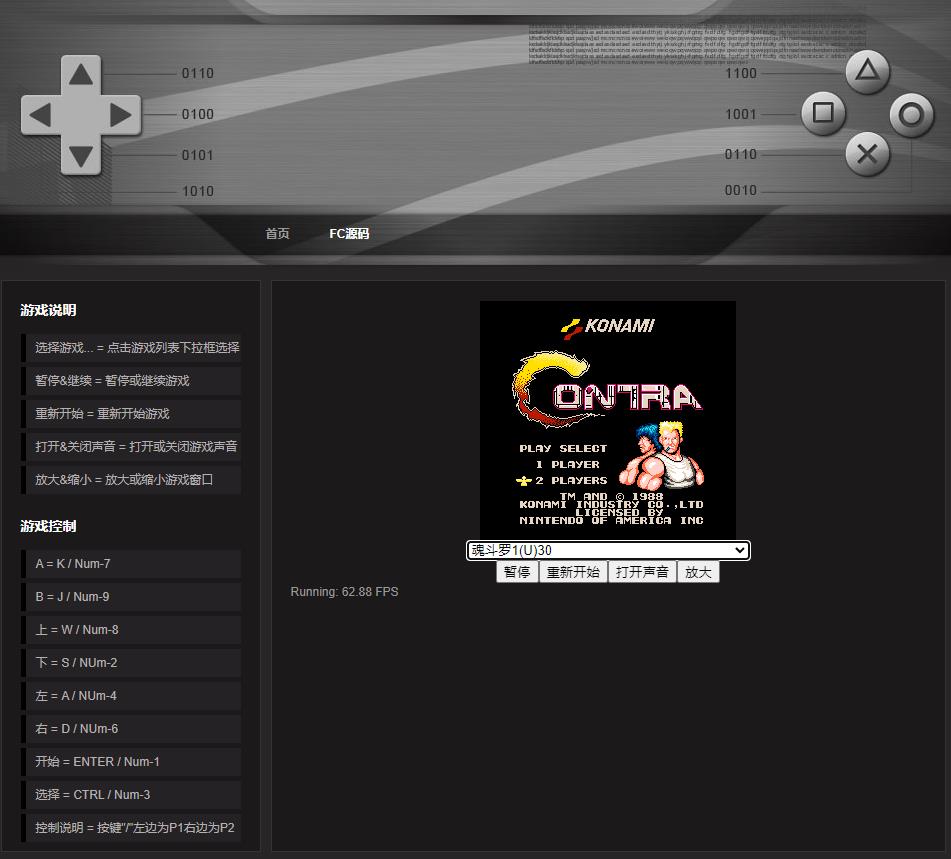Click the D-pad left arrow
This screenshot has width=951, height=859.
pyautogui.click(x=41, y=115)
